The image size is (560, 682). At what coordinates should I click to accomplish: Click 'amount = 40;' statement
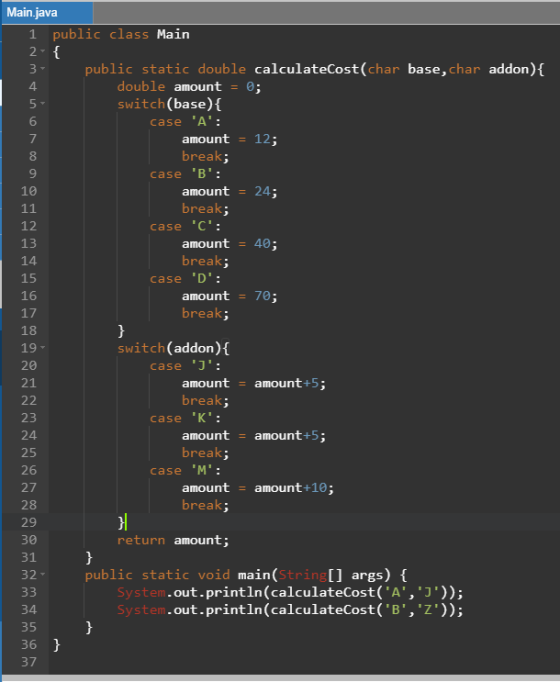[230, 244]
